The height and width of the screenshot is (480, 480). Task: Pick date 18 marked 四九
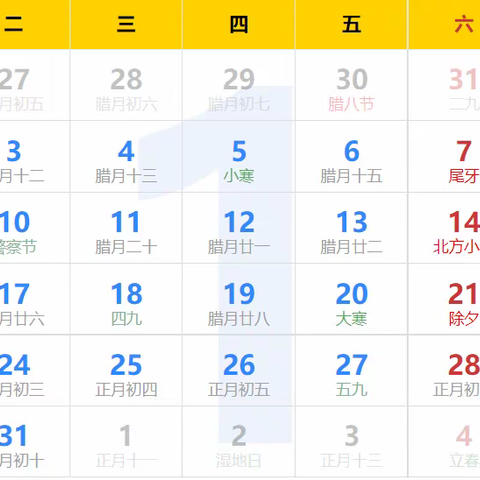126,299
